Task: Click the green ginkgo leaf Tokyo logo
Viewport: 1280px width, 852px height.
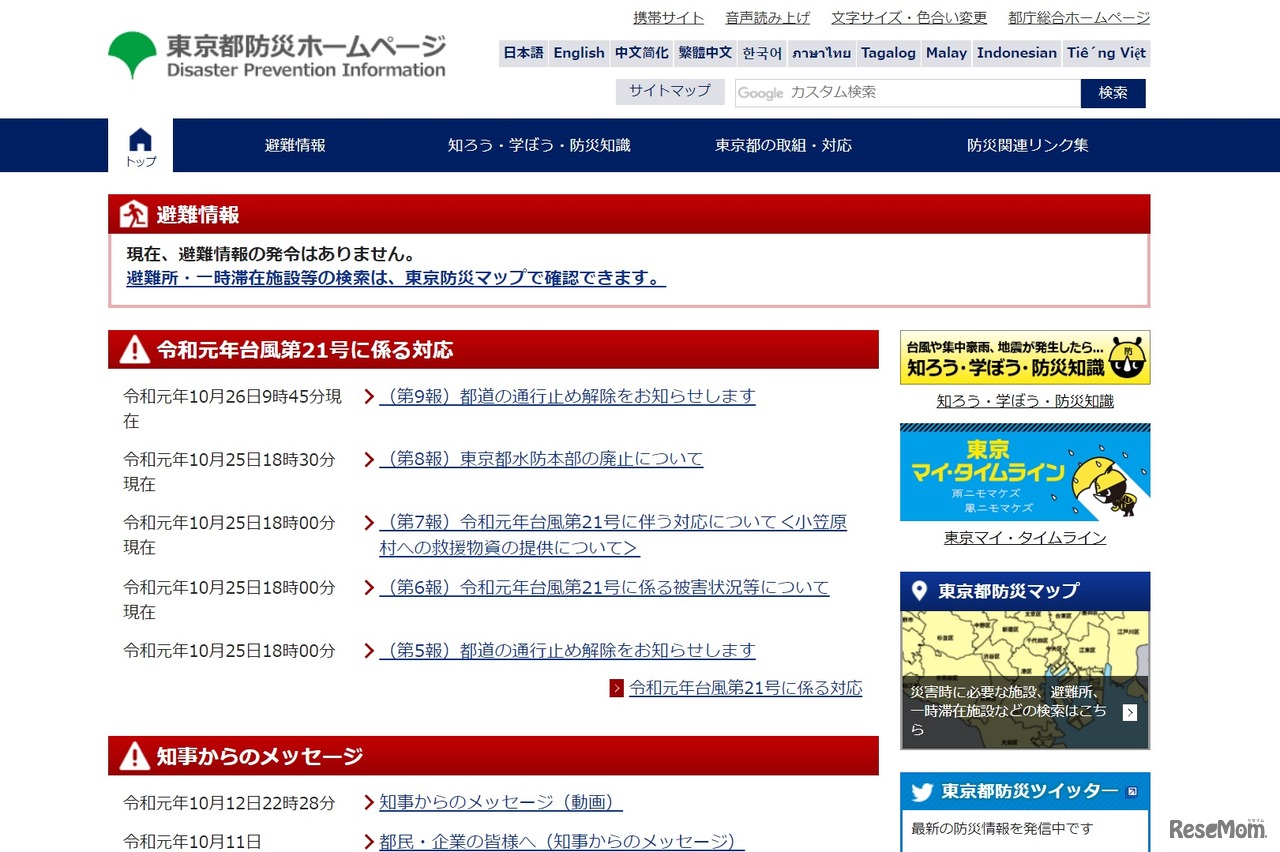Action: pos(132,54)
